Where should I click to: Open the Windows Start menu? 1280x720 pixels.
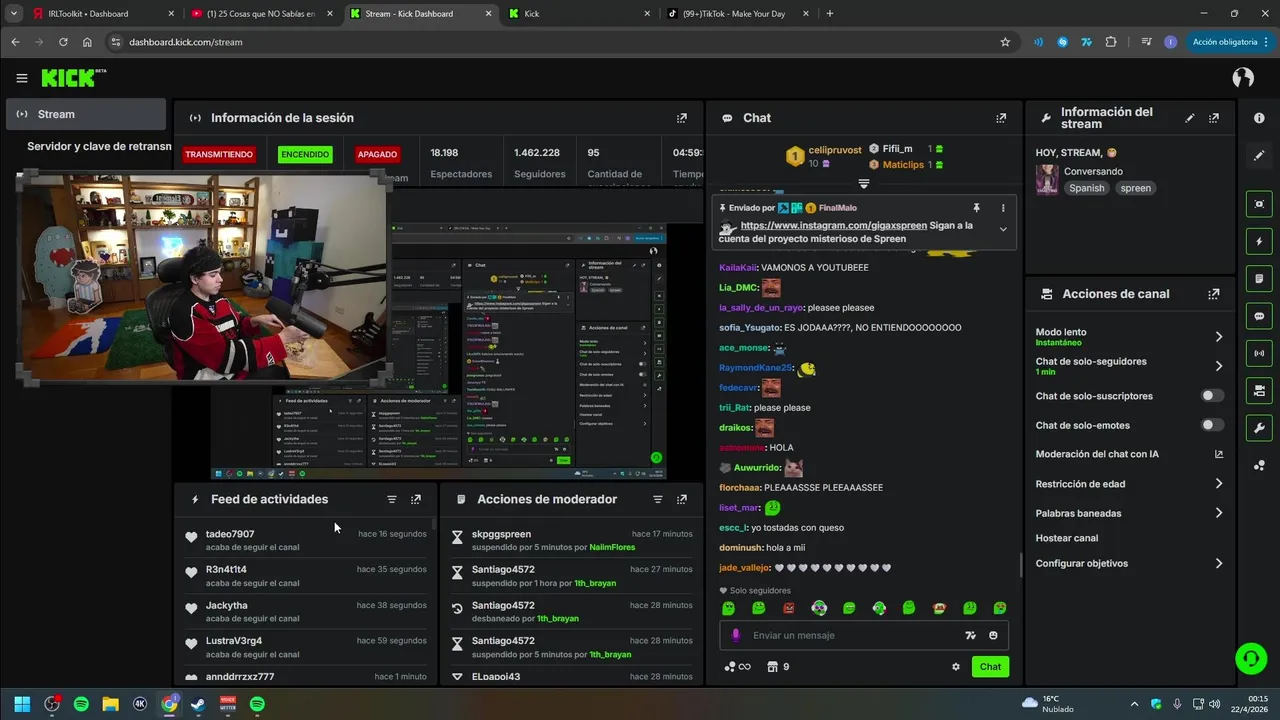(x=22, y=704)
